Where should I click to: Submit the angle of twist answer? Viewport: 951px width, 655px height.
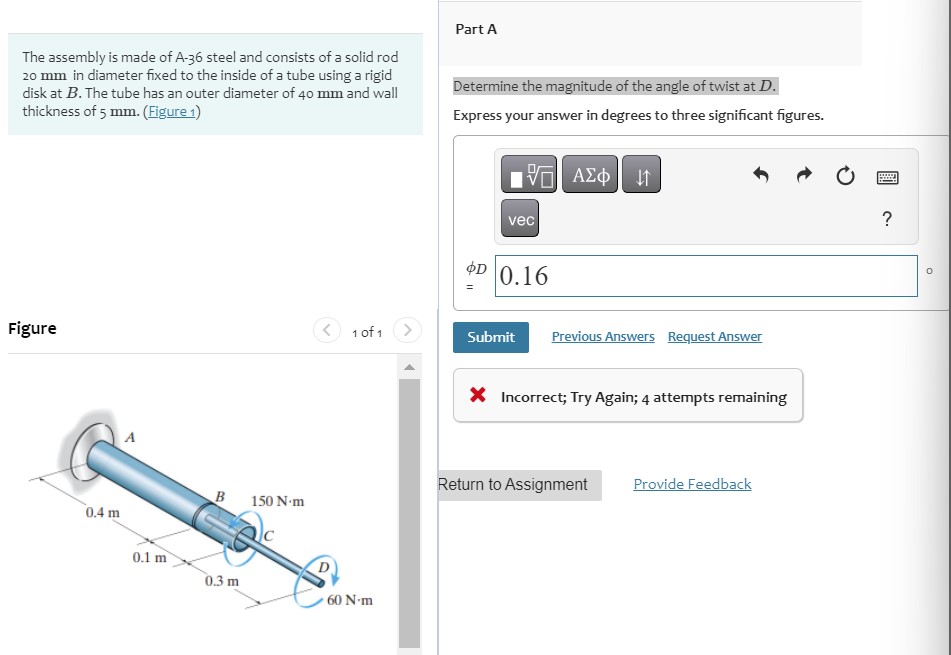490,337
